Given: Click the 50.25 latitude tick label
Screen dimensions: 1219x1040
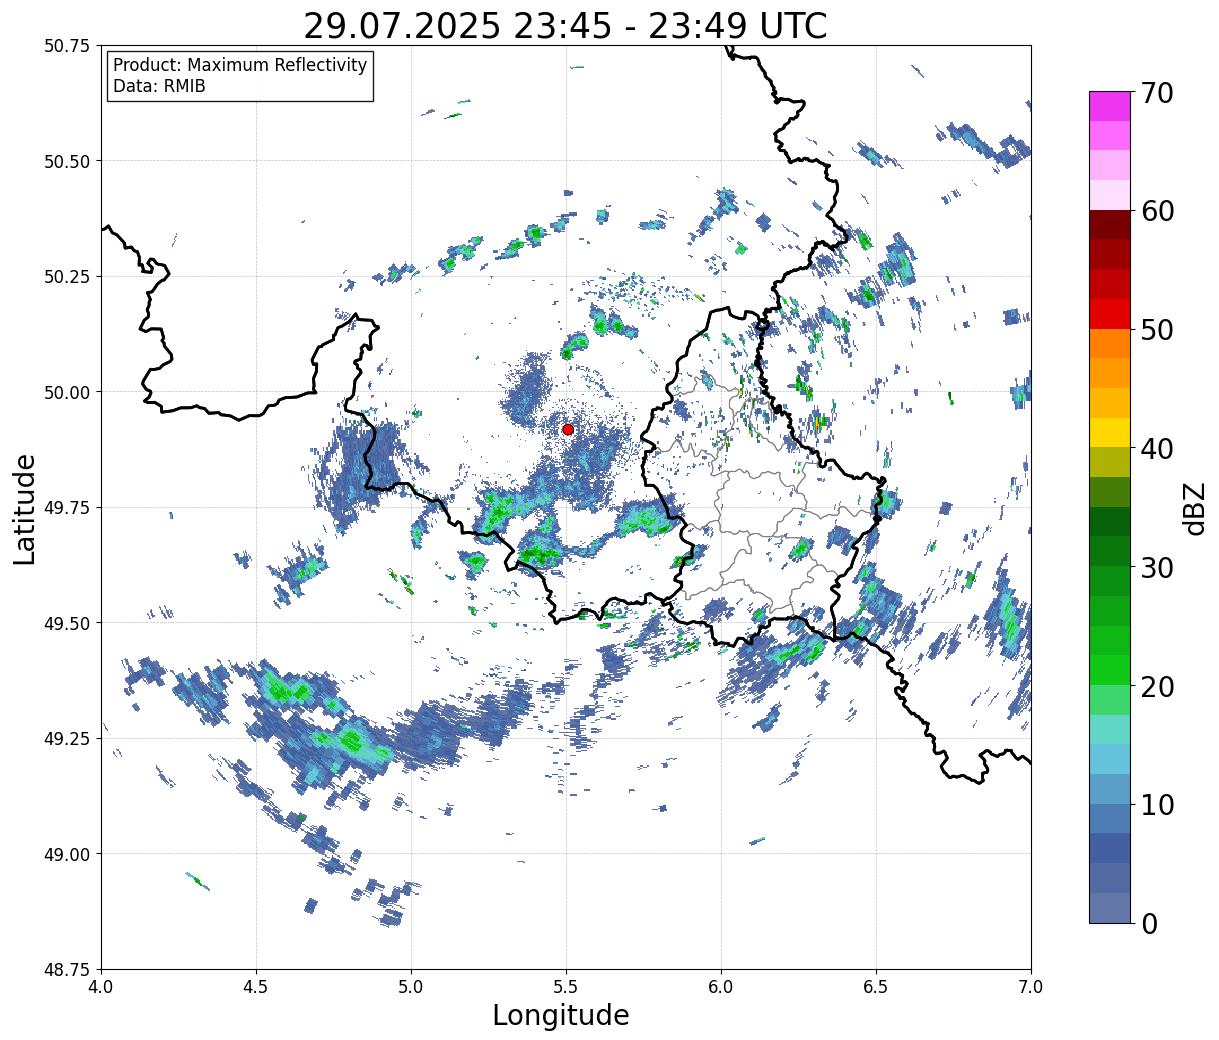Looking at the screenshot, I should tap(67, 277).
